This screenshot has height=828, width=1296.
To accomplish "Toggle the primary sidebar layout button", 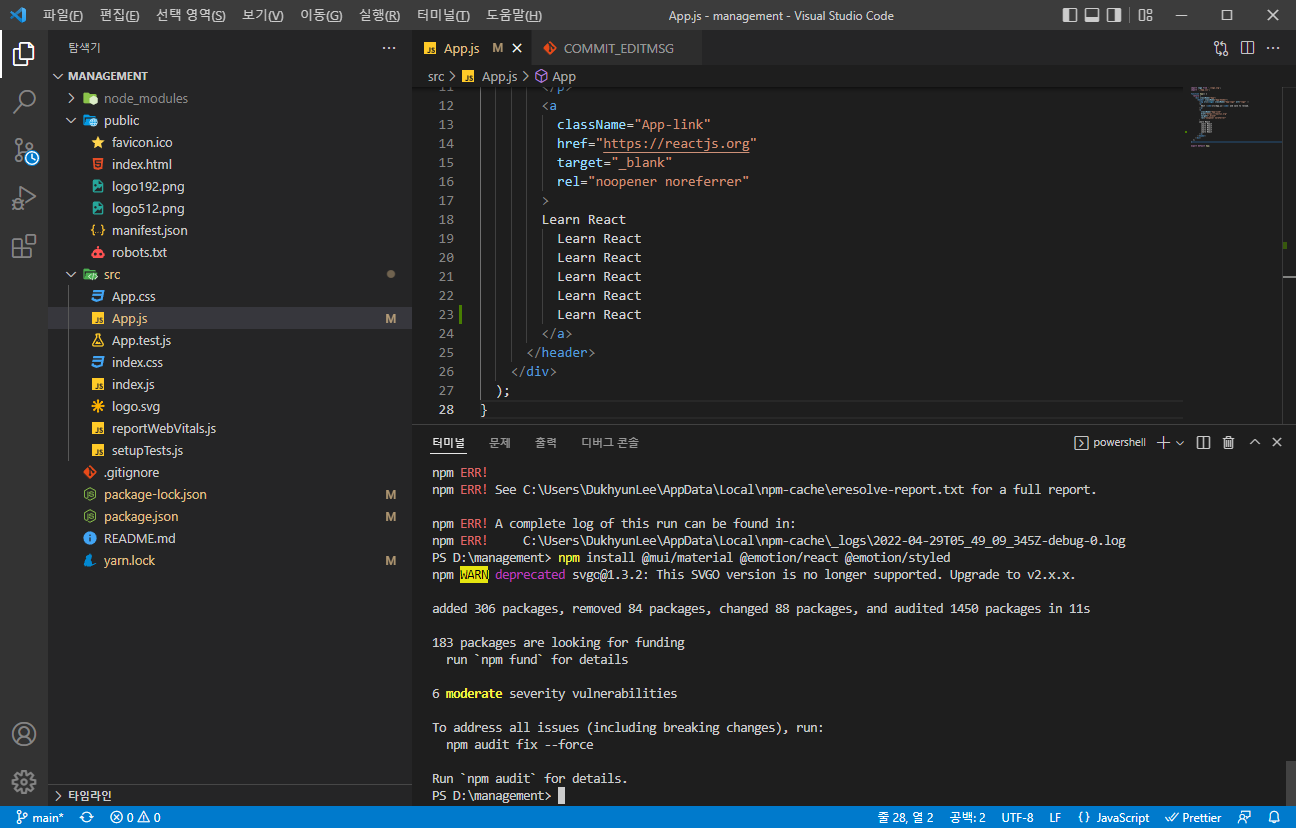I will [1070, 15].
